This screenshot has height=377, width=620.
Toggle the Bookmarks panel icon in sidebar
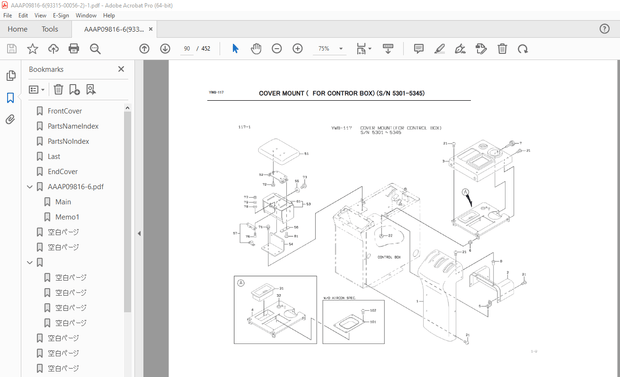pyautogui.click(x=10, y=98)
